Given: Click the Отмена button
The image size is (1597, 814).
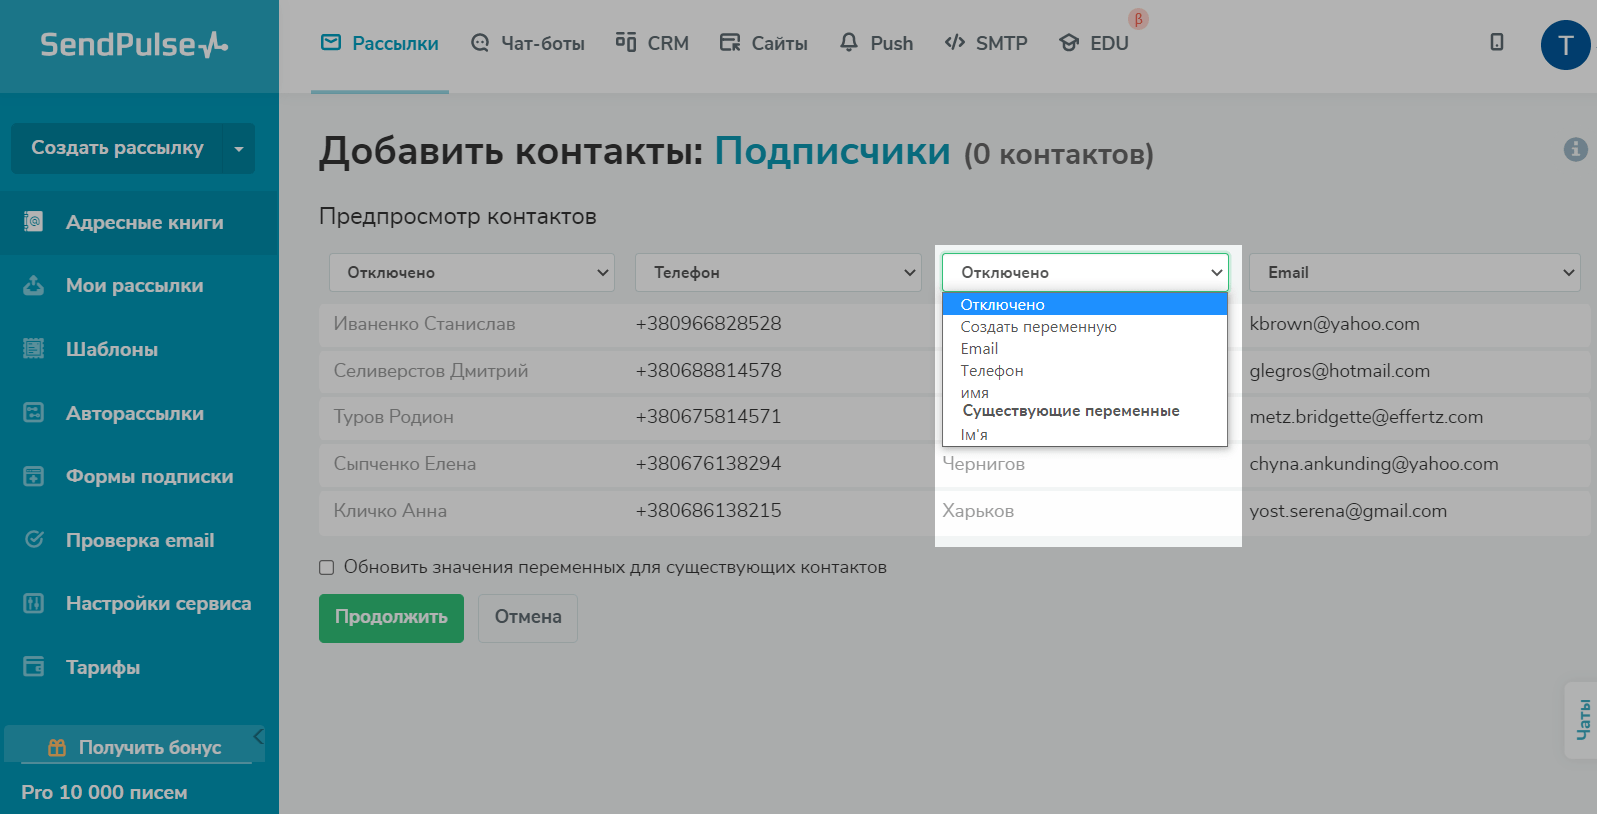Looking at the screenshot, I should [527, 617].
